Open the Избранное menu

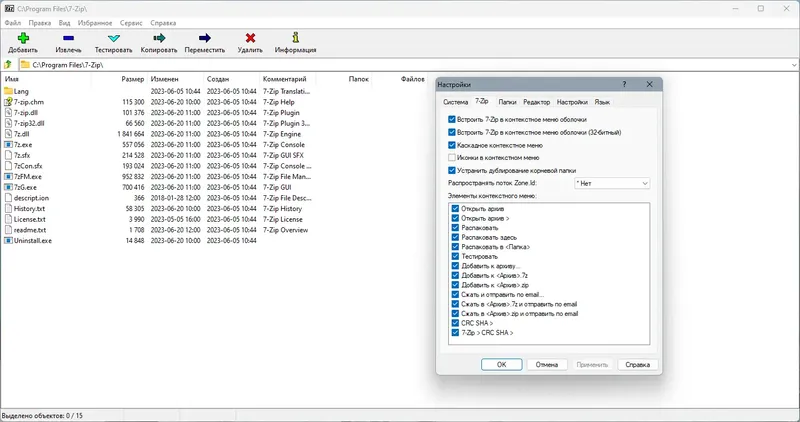[95, 23]
